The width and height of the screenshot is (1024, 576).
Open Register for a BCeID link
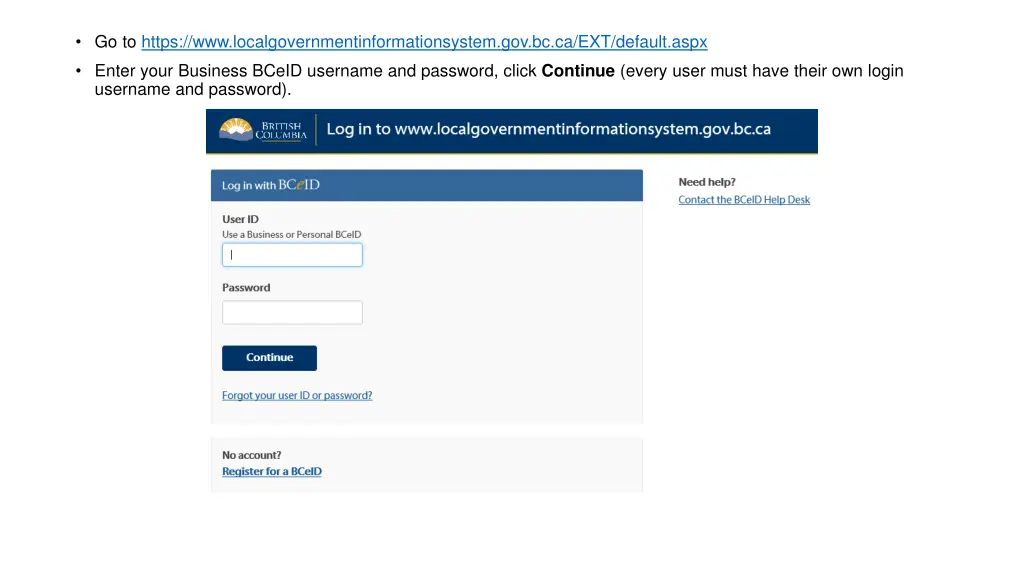coord(272,472)
